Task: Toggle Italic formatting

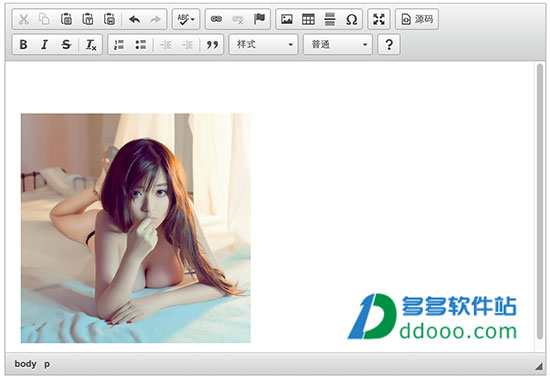Action: coord(45,44)
